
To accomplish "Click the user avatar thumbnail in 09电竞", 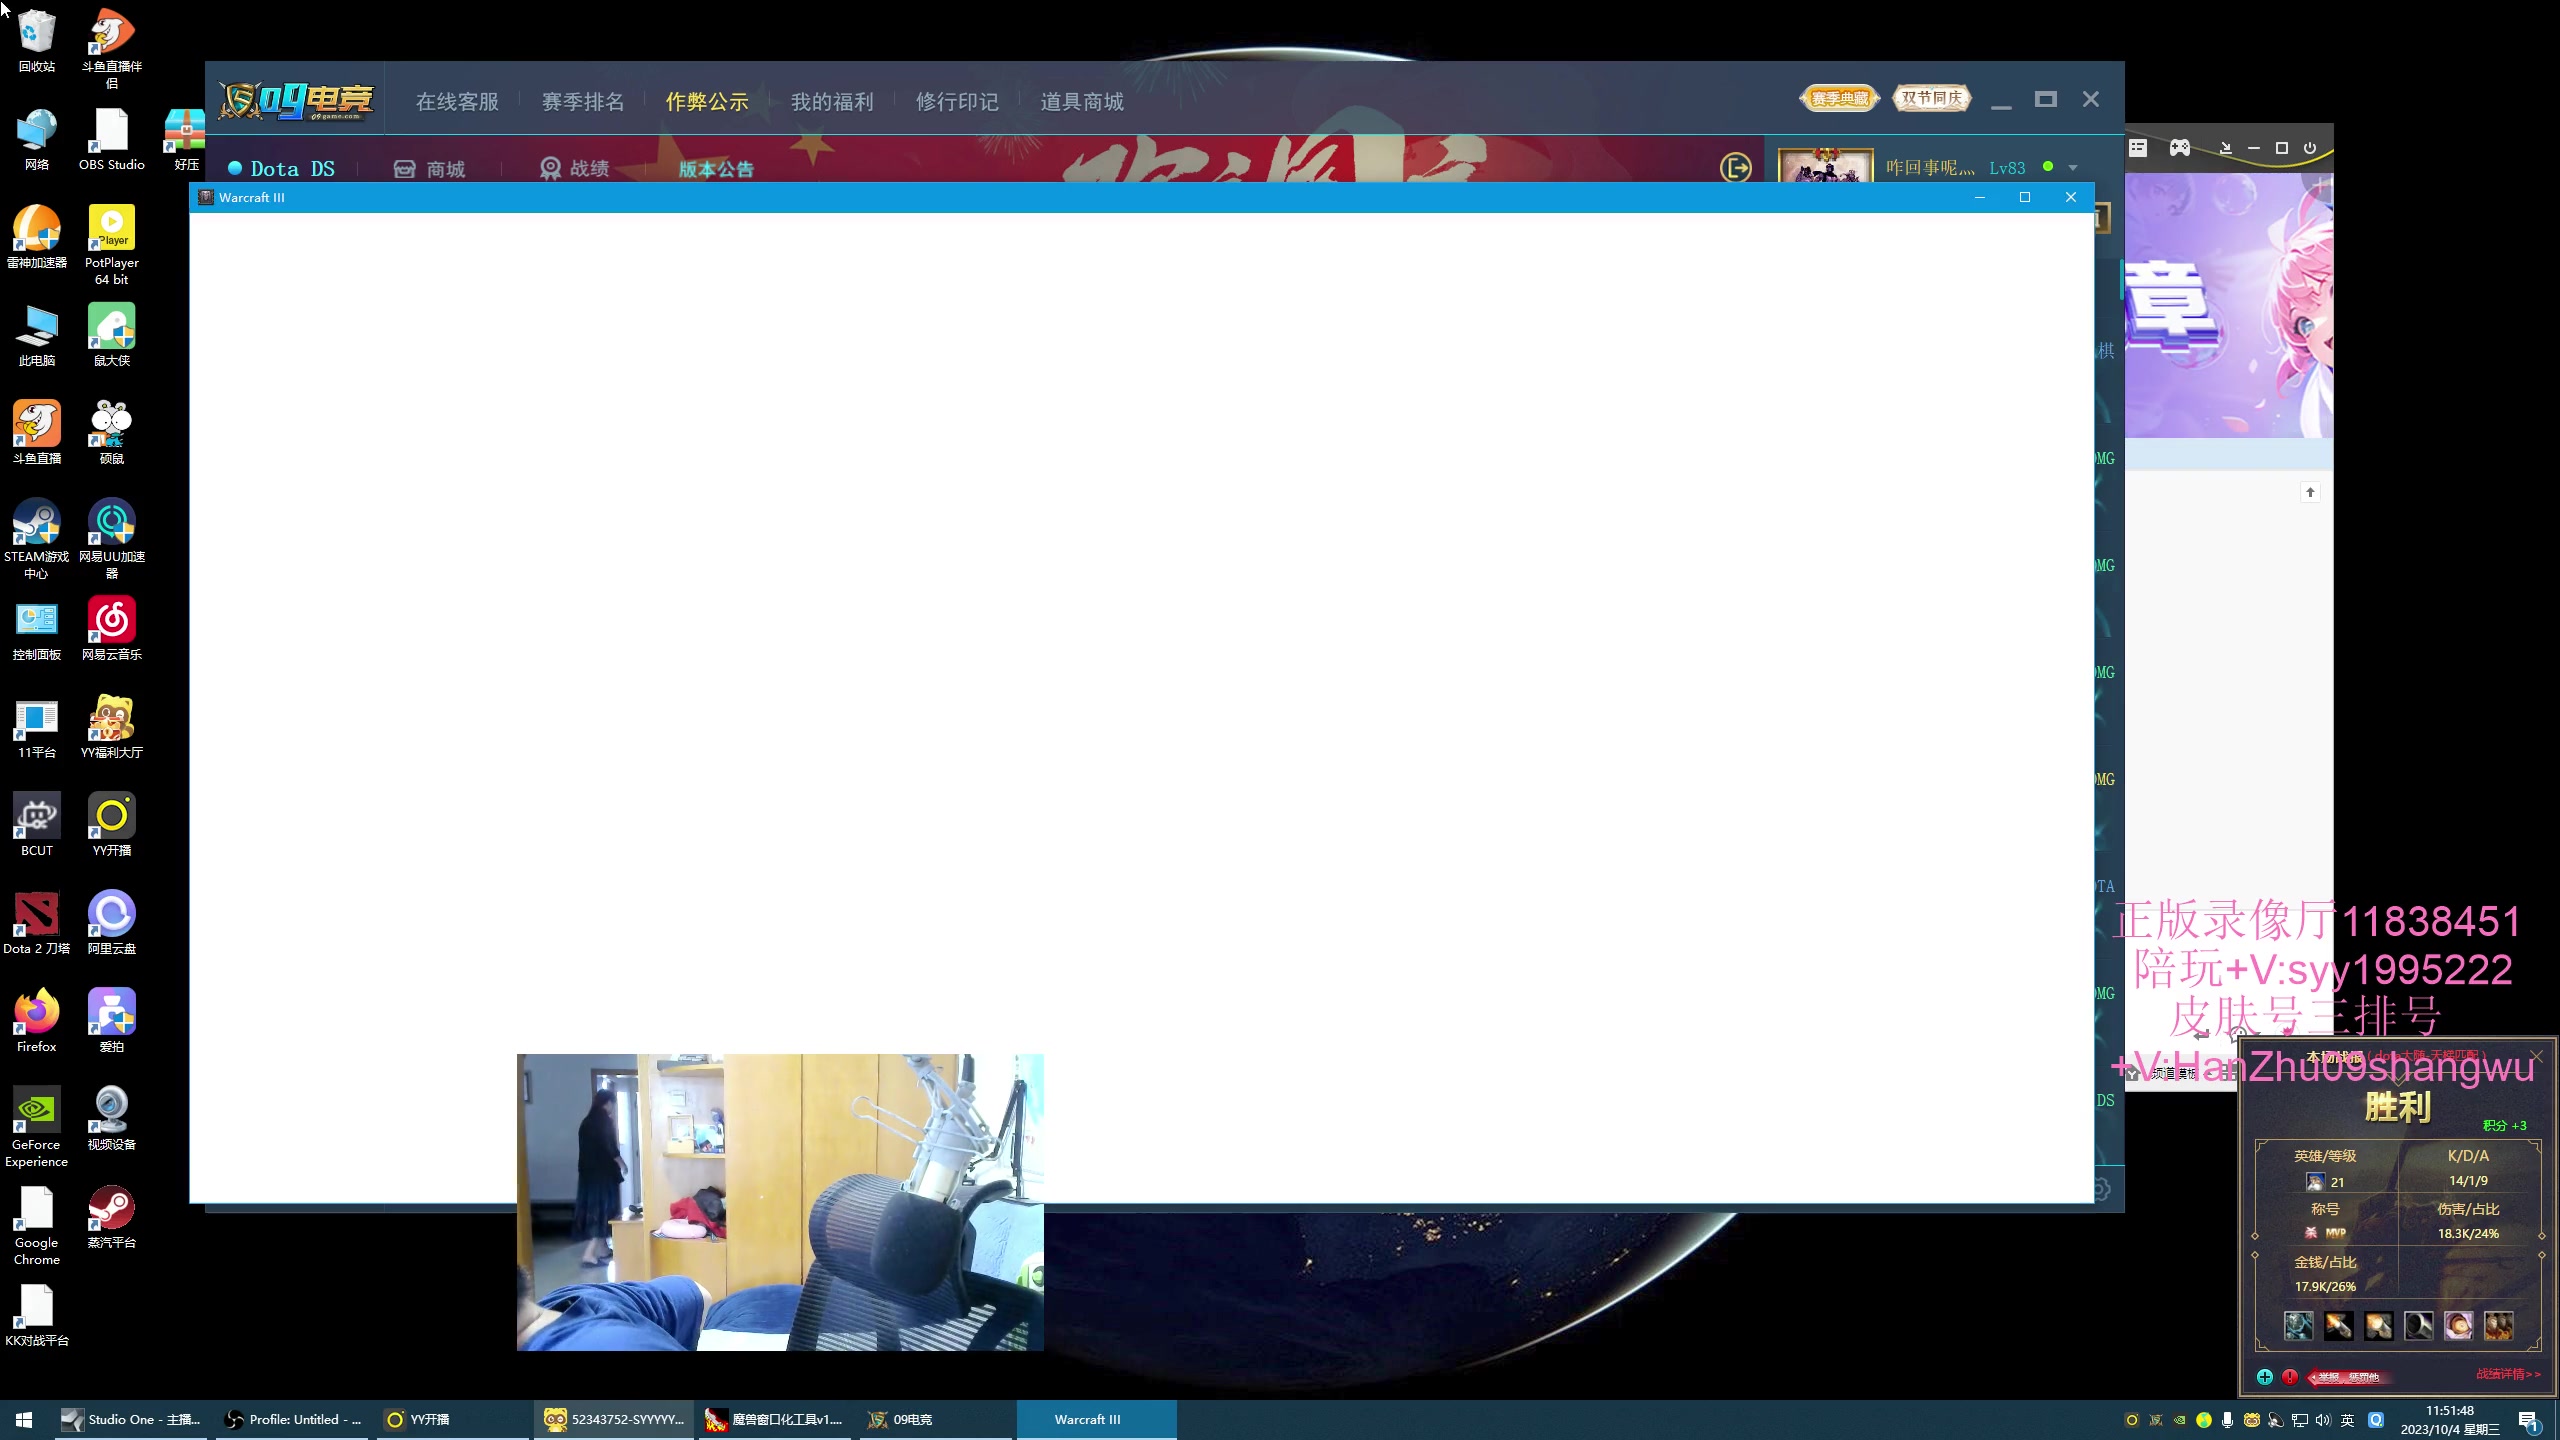I will (x=1825, y=166).
